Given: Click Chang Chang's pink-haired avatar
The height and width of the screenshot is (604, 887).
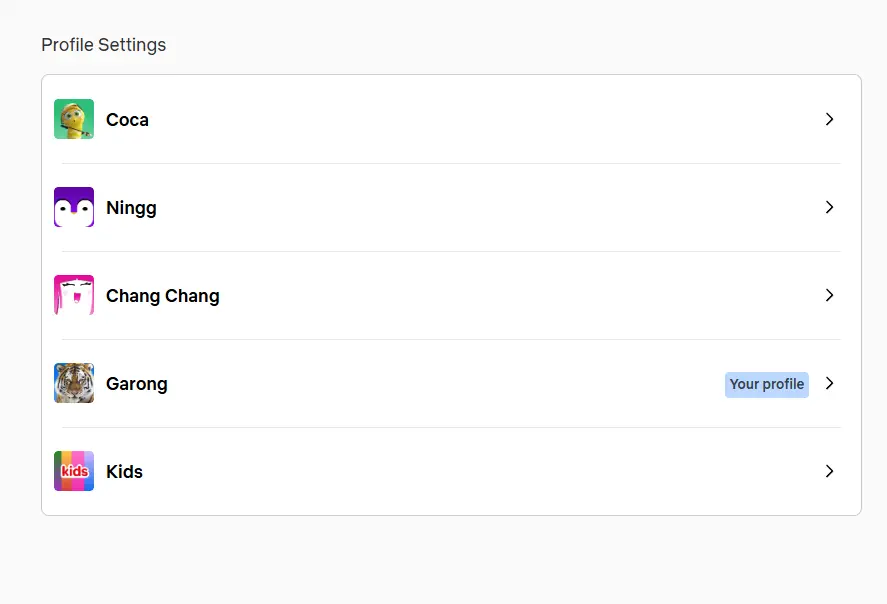Looking at the screenshot, I should click(74, 295).
